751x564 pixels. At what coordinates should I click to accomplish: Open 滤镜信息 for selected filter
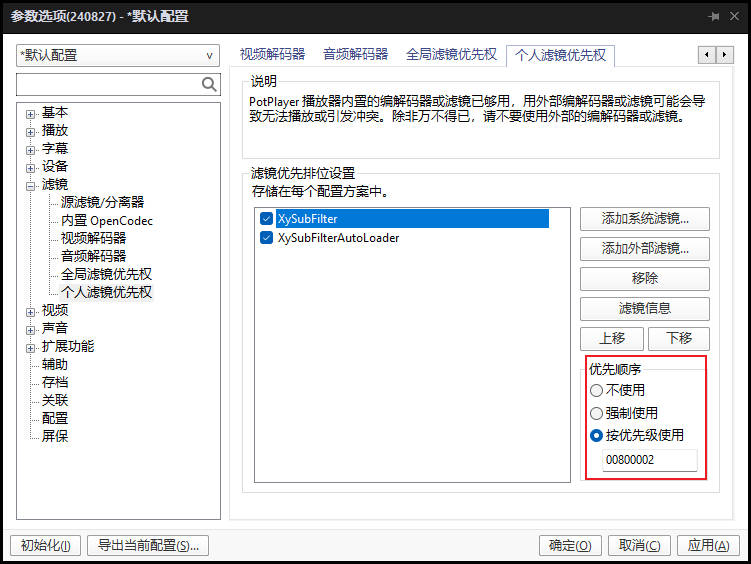point(645,308)
